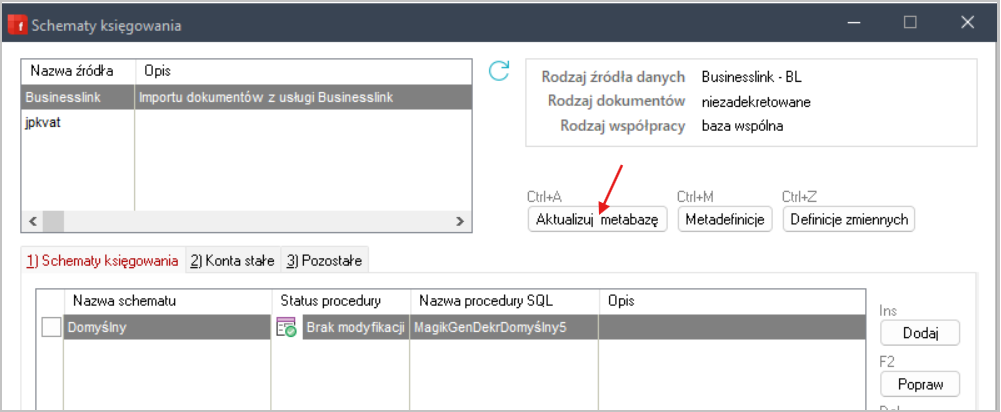
Task: Click the Dodaj button
Action: pos(920,332)
